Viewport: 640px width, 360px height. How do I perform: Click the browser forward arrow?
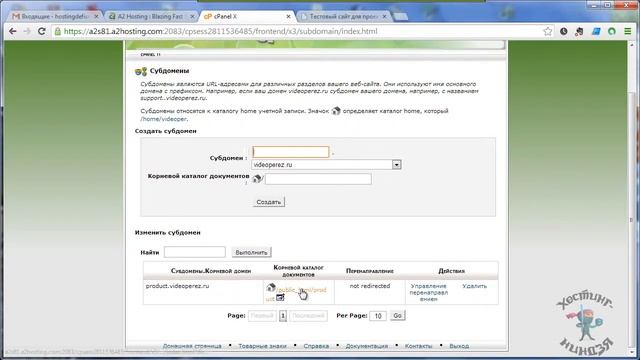pos(27,31)
